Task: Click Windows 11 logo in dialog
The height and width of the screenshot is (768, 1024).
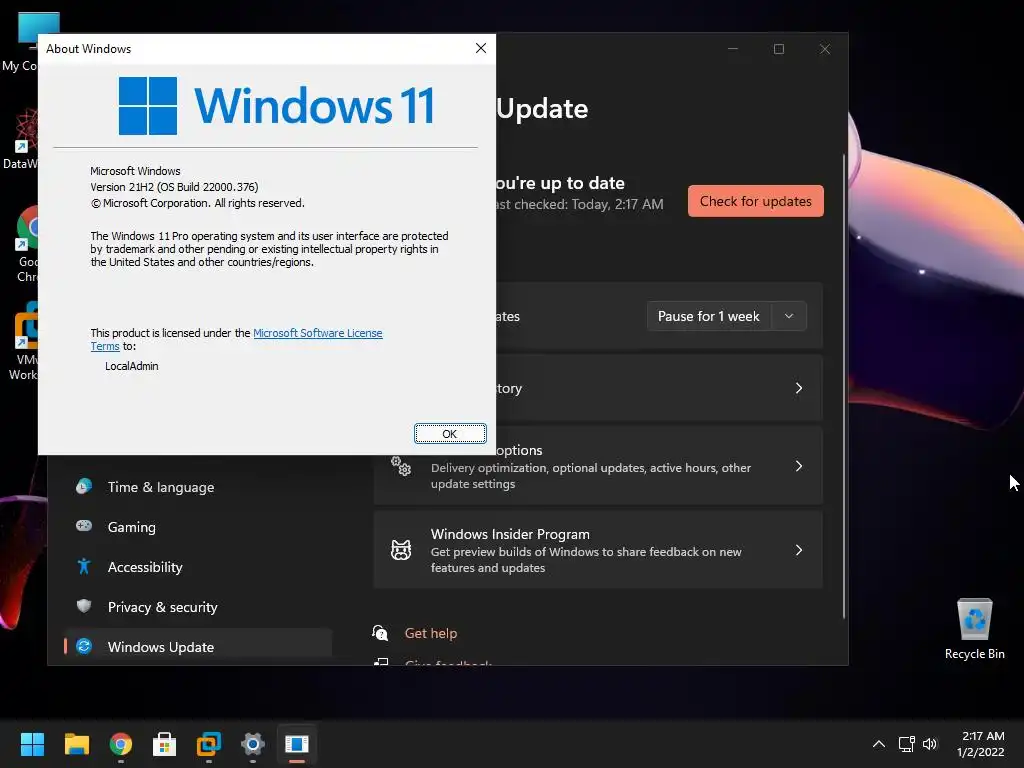Action: click(276, 106)
